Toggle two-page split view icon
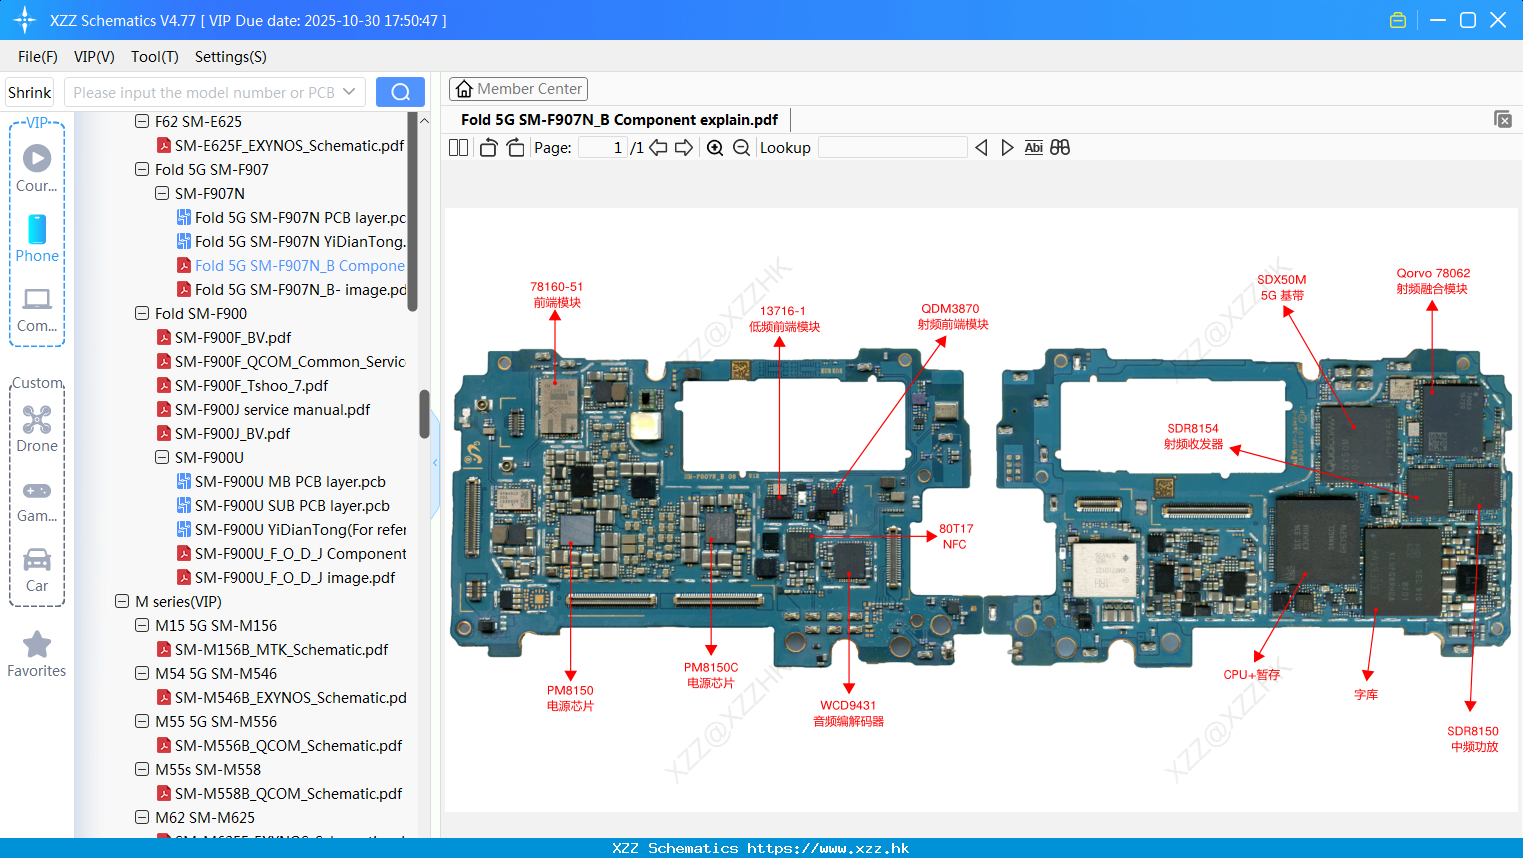Image resolution: width=1523 pixels, height=858 pixels. click(x=458, y=147)
